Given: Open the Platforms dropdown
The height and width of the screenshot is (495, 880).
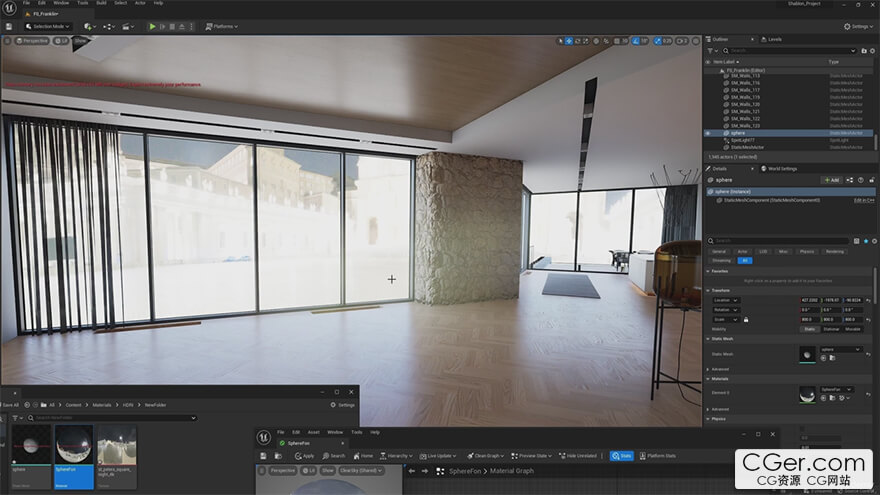Looking at the screenshot, I should 223,26.
